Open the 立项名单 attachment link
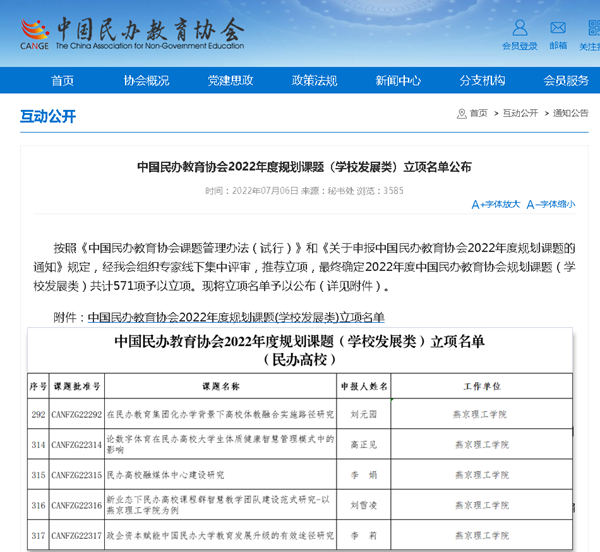This screenshot has height=552, width=600. (x=236, y=317)
